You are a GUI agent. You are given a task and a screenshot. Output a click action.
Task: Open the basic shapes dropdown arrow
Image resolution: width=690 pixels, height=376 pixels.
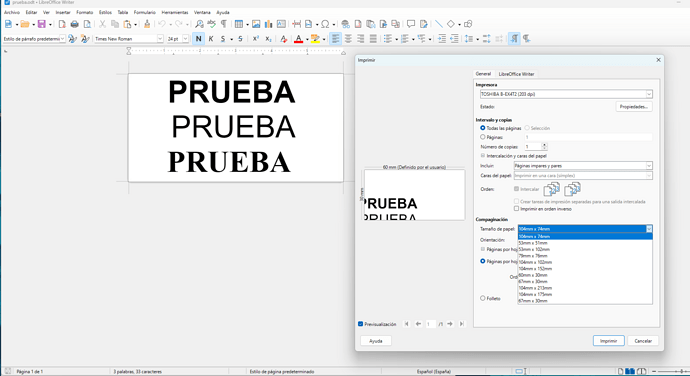pos(459,25)
